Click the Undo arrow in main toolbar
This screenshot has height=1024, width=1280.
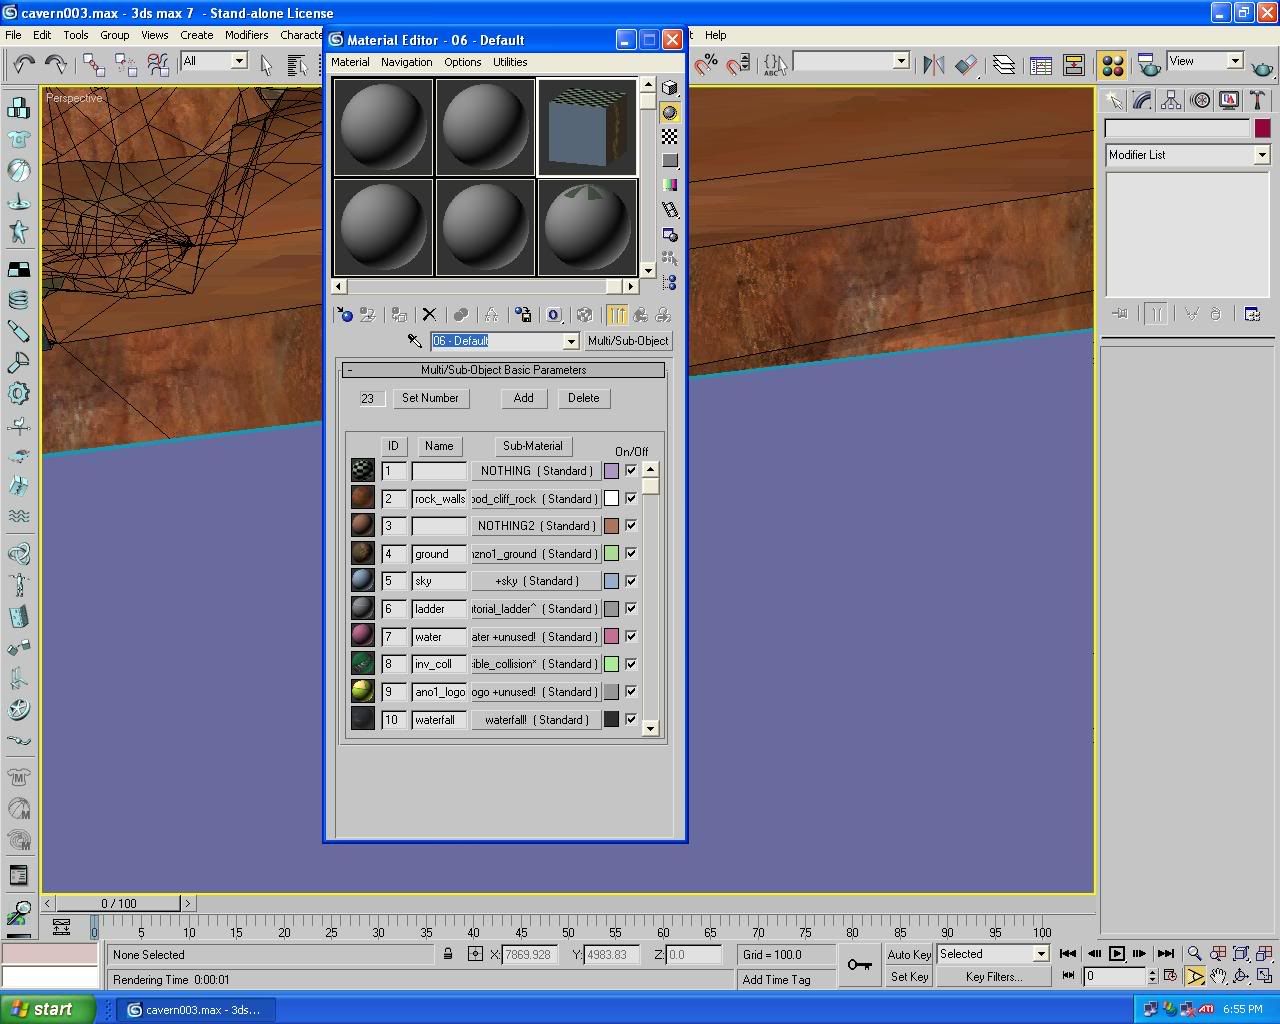24,65
